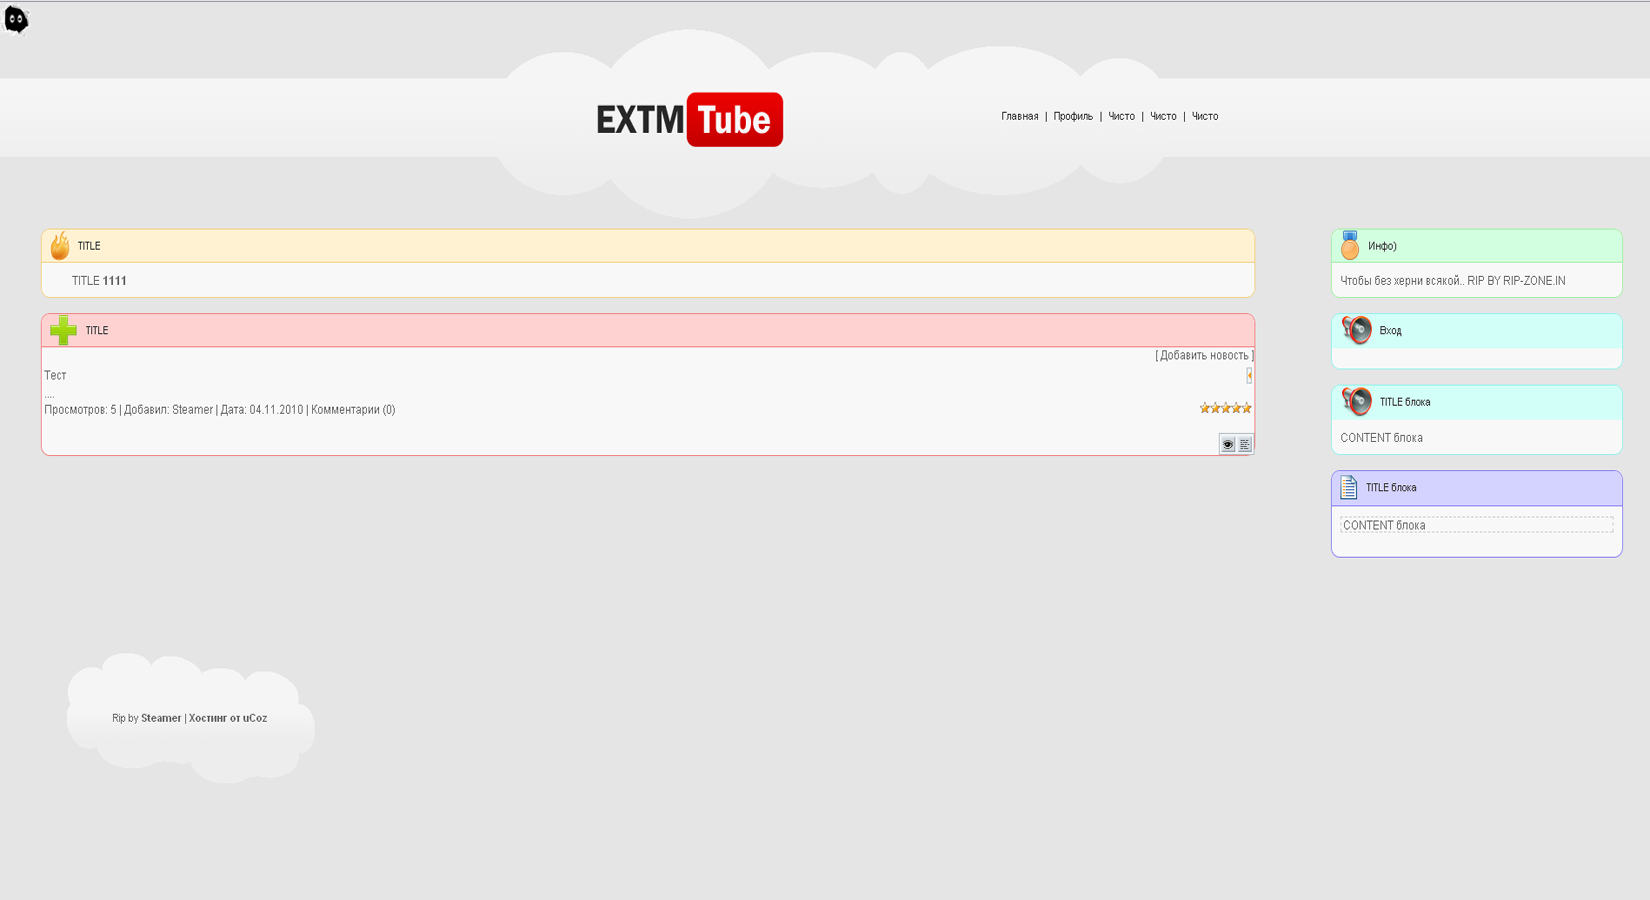Click the Инфо) block title

point(1382,246)
